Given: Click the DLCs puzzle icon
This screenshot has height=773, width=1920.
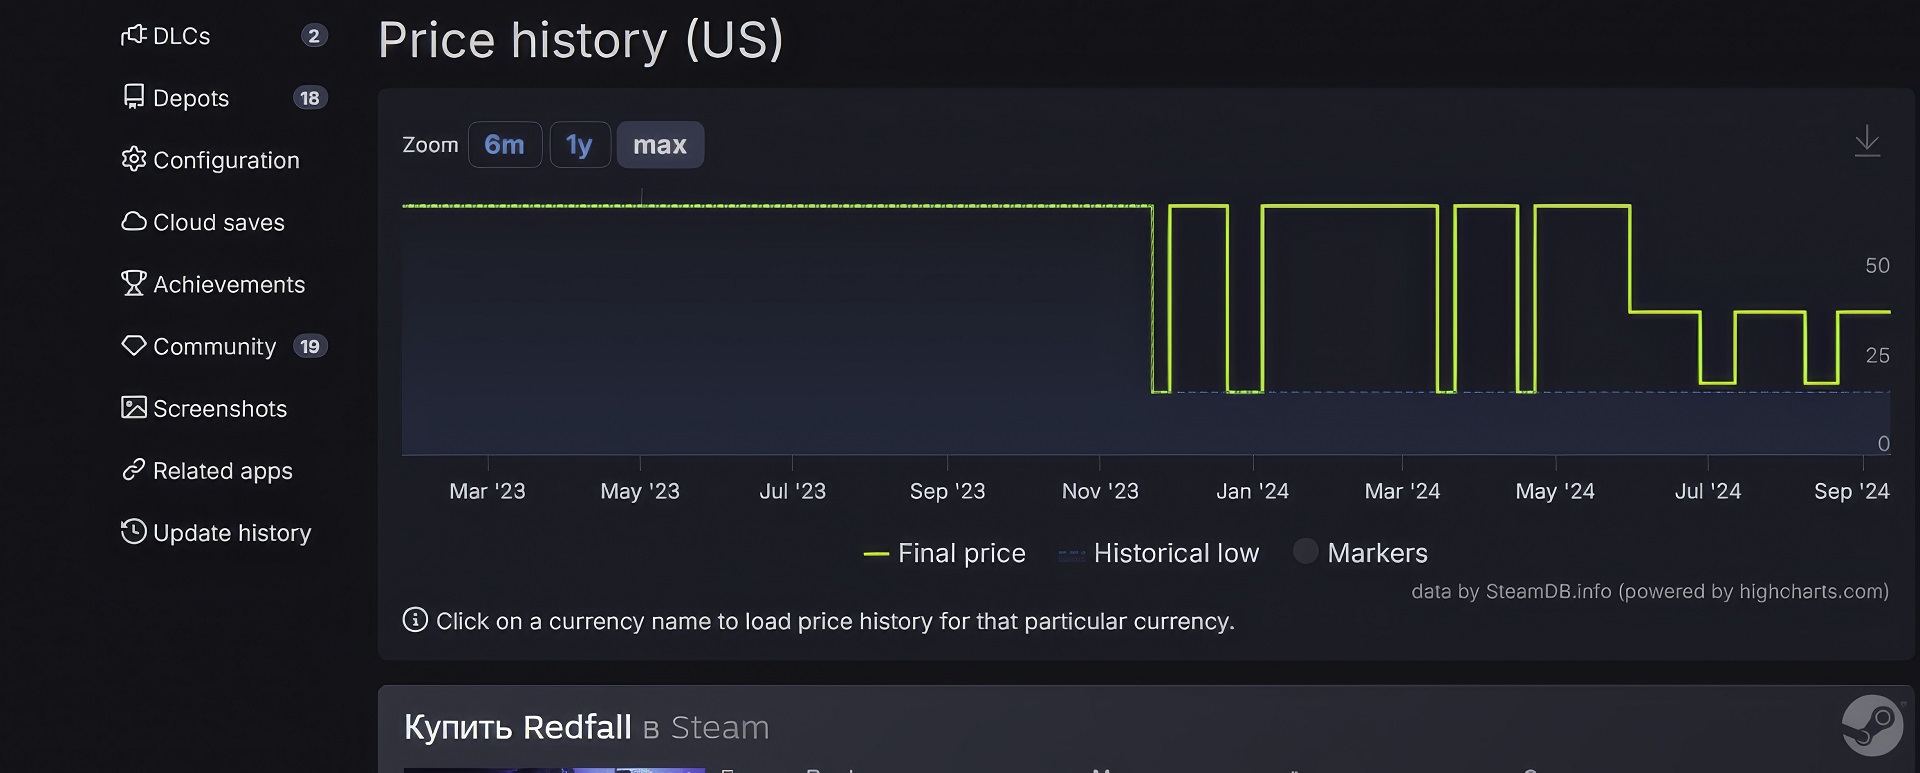Looking at the screenshot, I should click(134, 36).
